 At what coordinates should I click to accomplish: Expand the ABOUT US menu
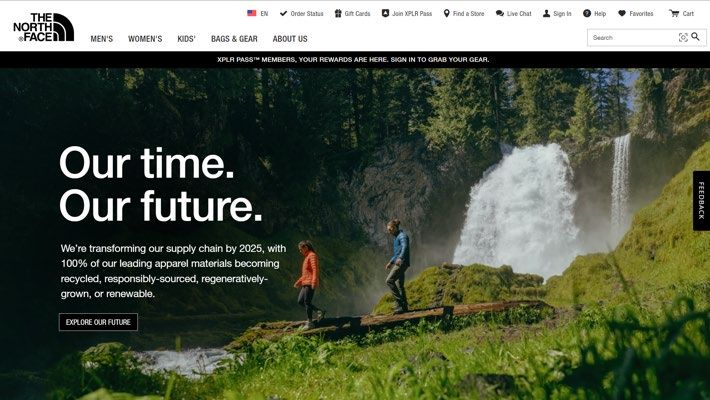(290, 39)
